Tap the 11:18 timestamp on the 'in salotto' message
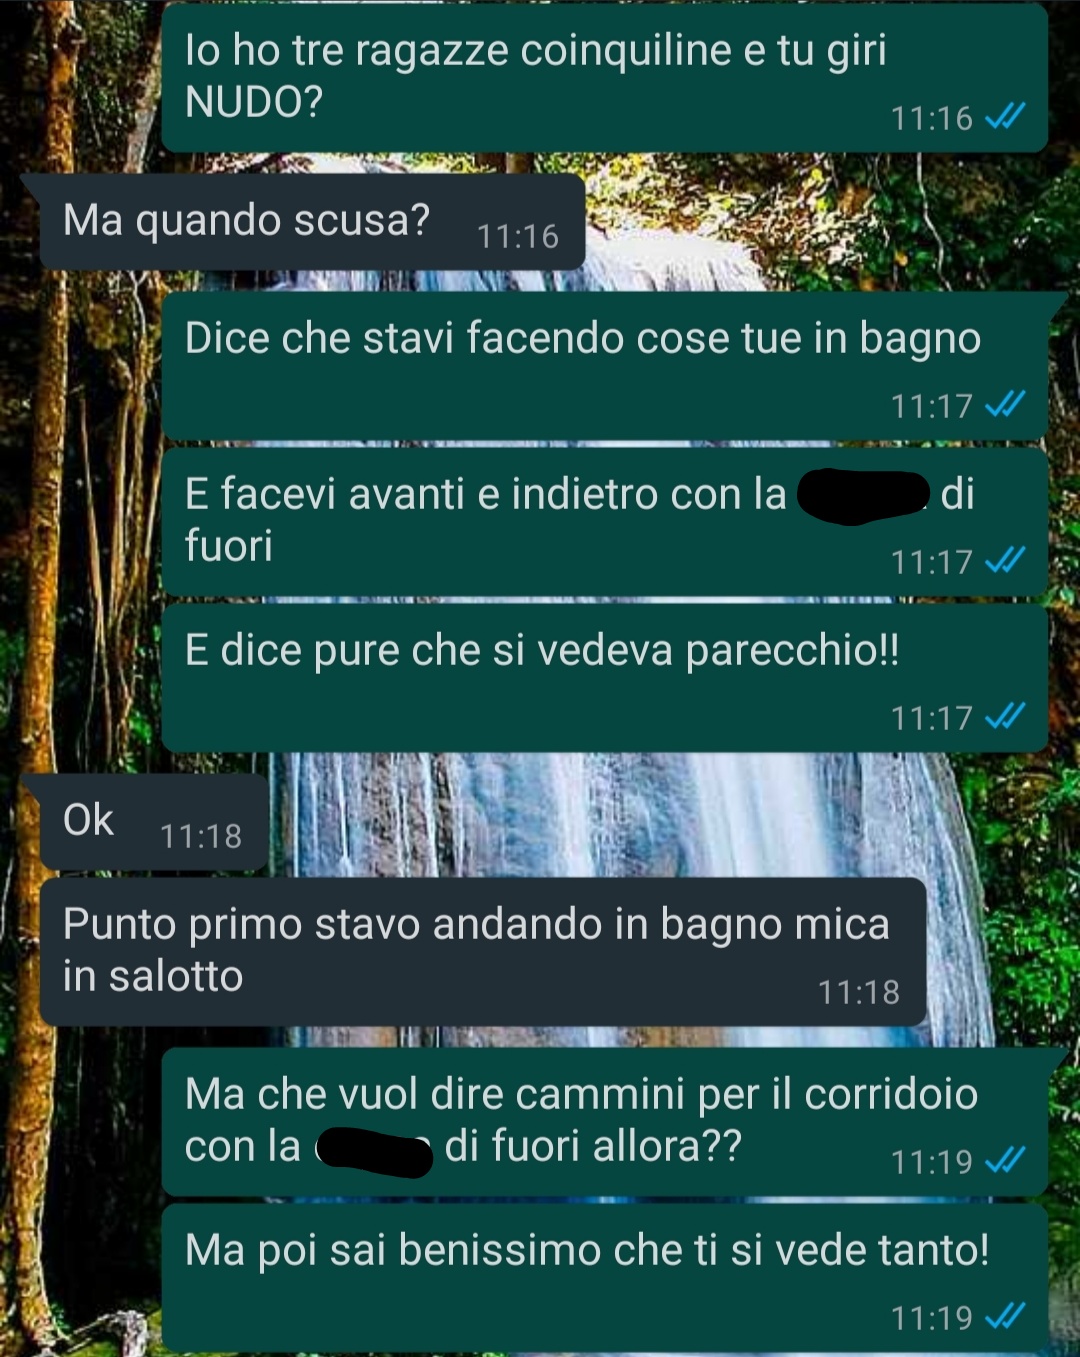 coord(859,992)
